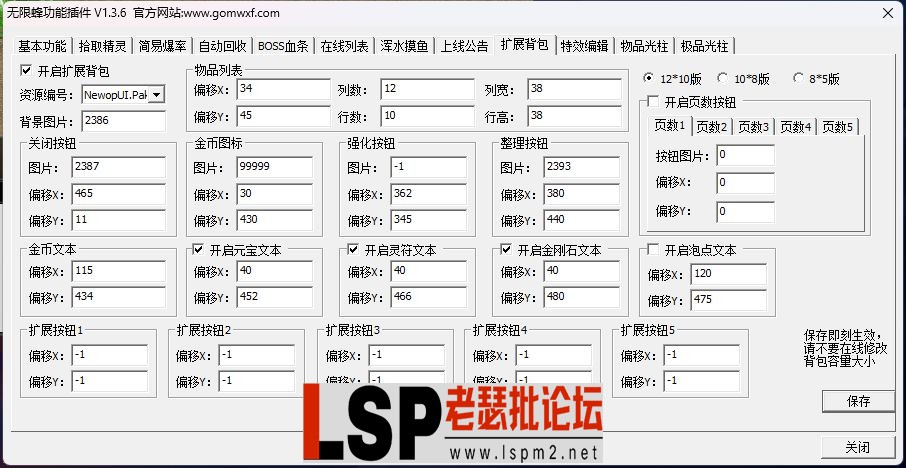The width and height of the screenshot is (906, 468).
Task: Switch to 基本功能 tab
Action: coord(42,46)
